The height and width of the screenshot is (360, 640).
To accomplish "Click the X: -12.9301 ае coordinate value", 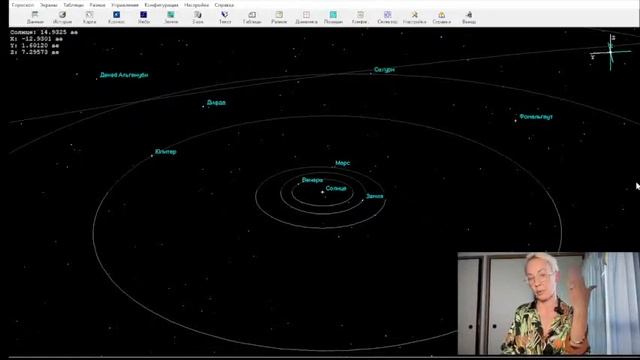I will (x=37, y=39).
